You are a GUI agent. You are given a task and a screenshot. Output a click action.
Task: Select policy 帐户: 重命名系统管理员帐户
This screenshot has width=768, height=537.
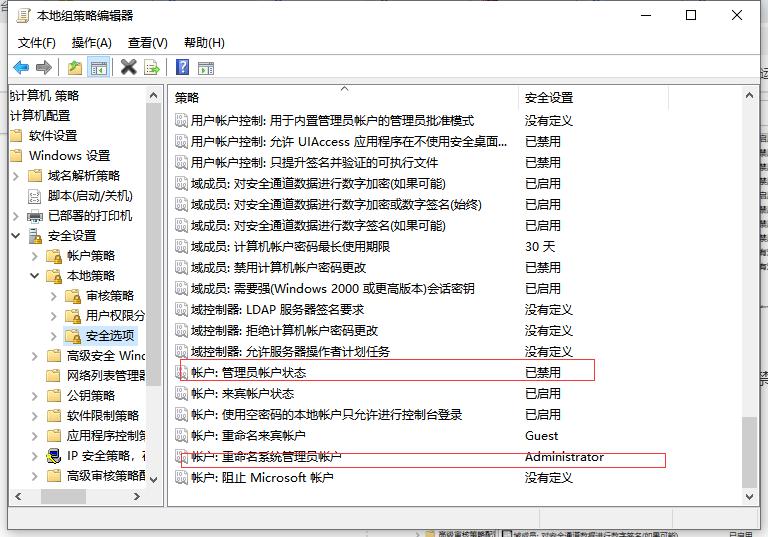[x=266, y=457]
